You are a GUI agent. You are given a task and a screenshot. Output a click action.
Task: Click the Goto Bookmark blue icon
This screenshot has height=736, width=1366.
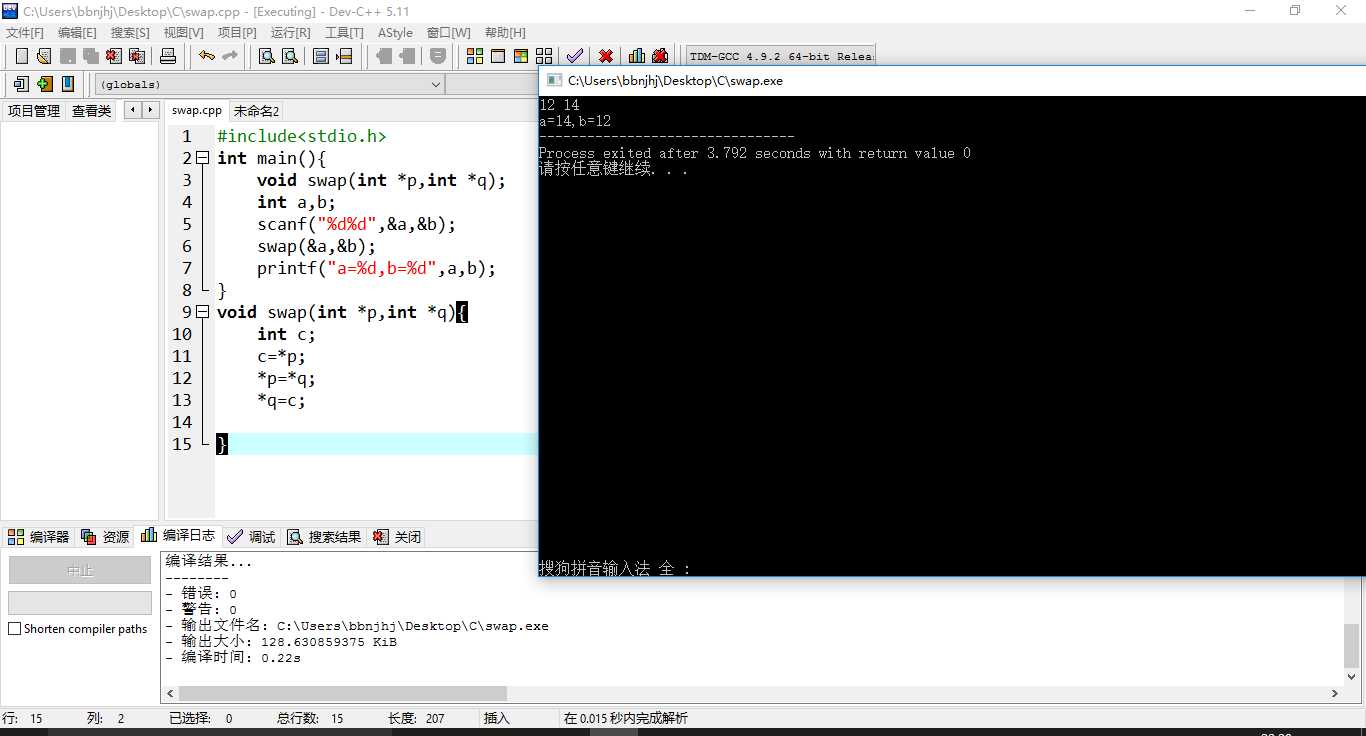coord(67,84)
